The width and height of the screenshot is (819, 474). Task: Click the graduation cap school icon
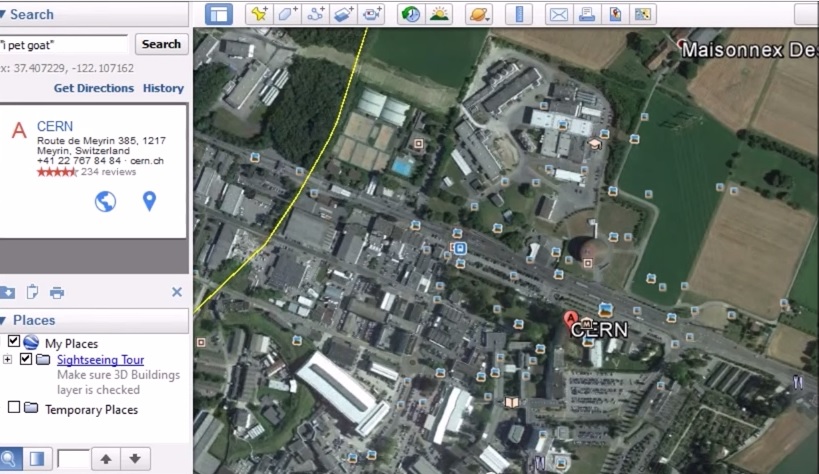[594, 143]
